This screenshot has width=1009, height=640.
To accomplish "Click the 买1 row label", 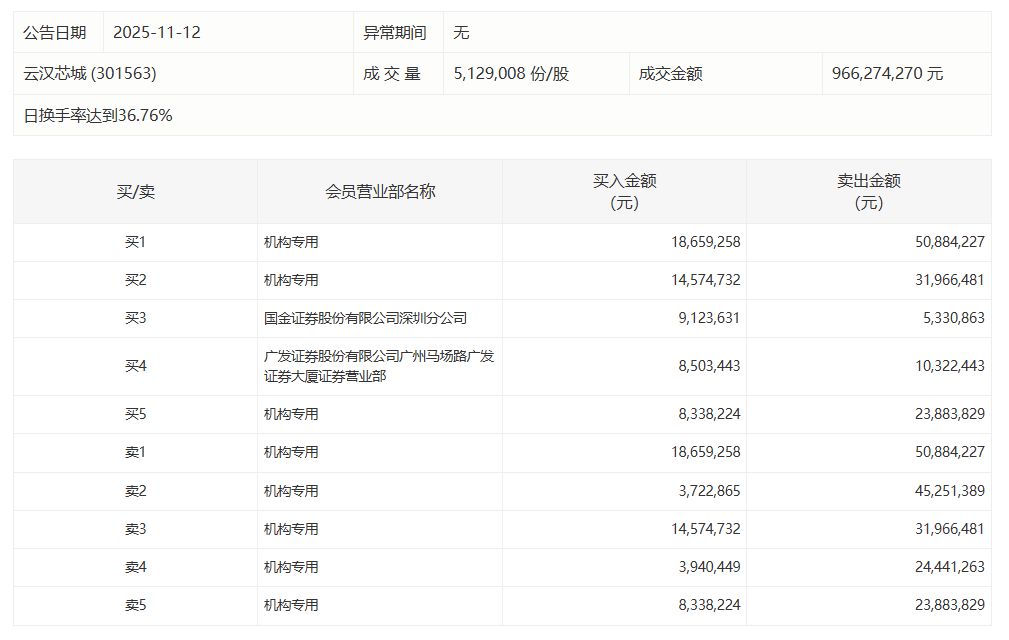I will (135, 242).
